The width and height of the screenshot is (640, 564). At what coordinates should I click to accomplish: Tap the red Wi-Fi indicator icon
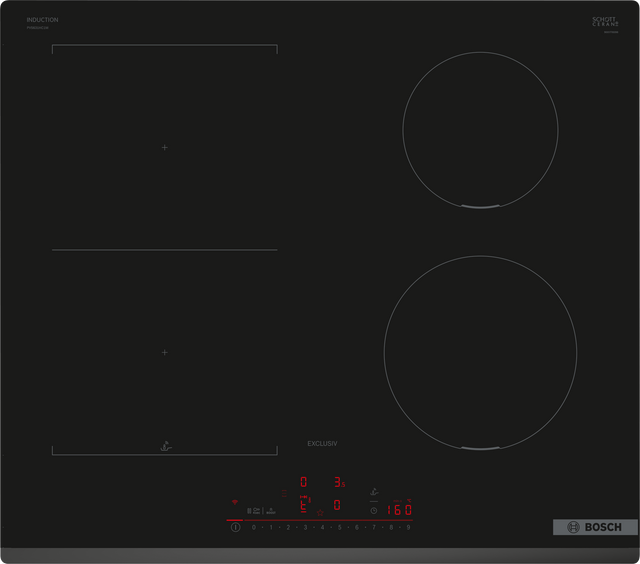coord(236,501)
